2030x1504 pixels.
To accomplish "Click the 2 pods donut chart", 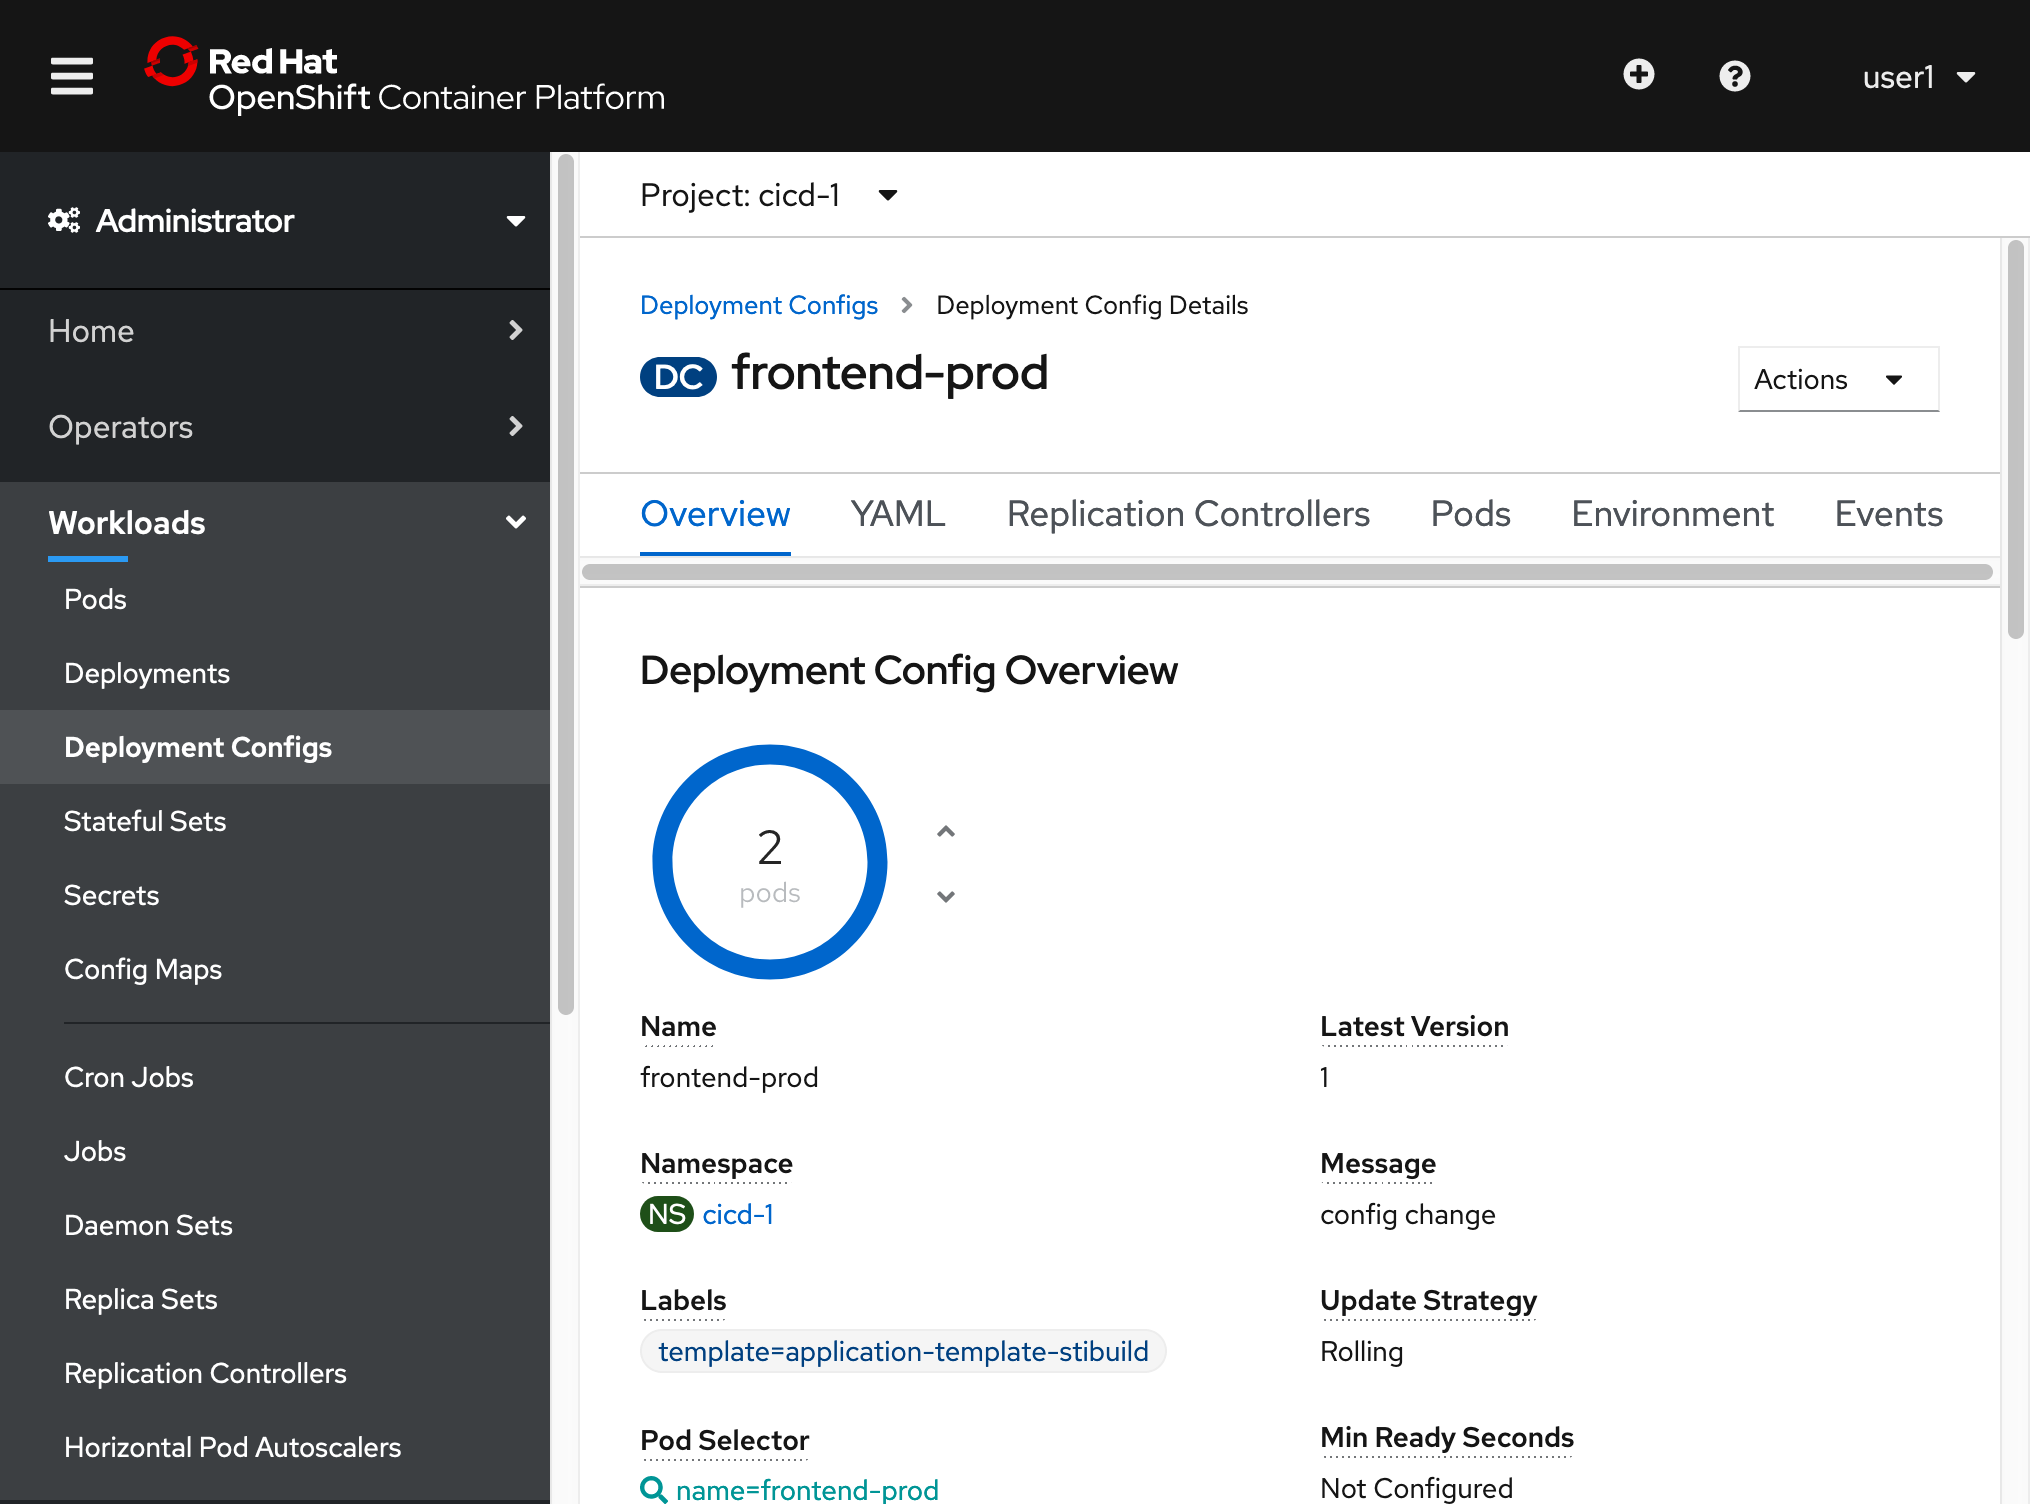I will coord(769,862).
